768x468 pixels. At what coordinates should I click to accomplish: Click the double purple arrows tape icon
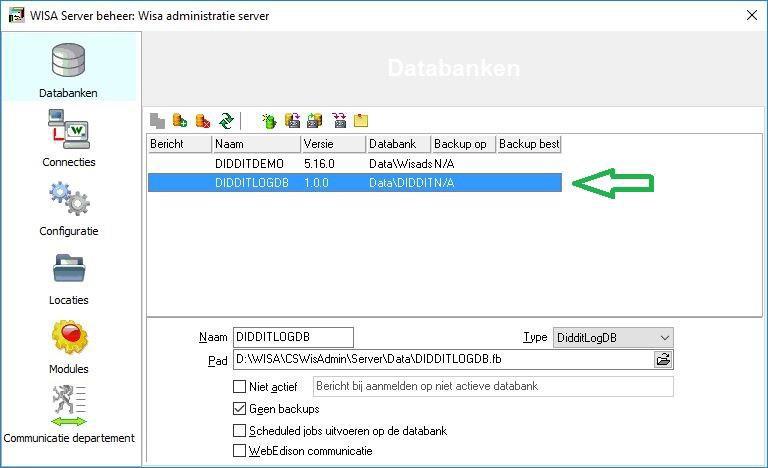[x=339, y=121]
